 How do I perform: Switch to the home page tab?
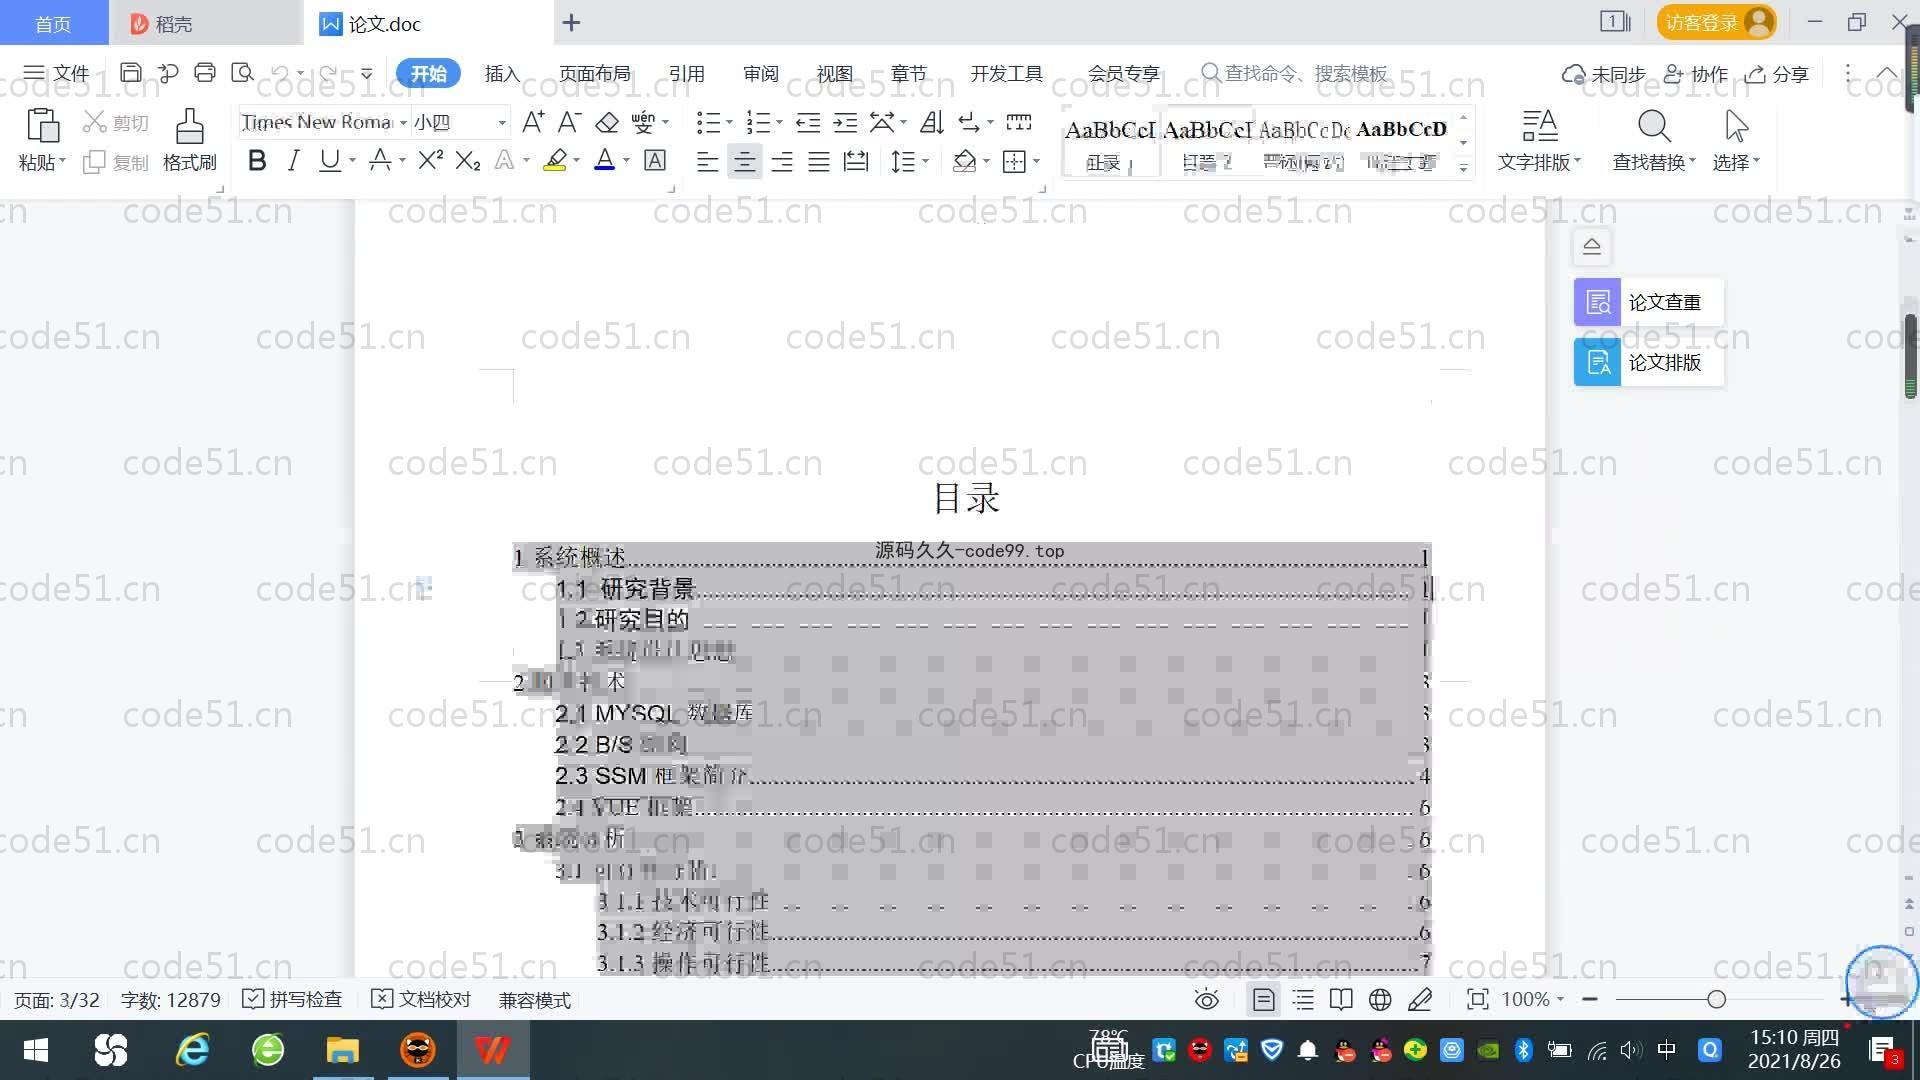(x=53, y=23)
